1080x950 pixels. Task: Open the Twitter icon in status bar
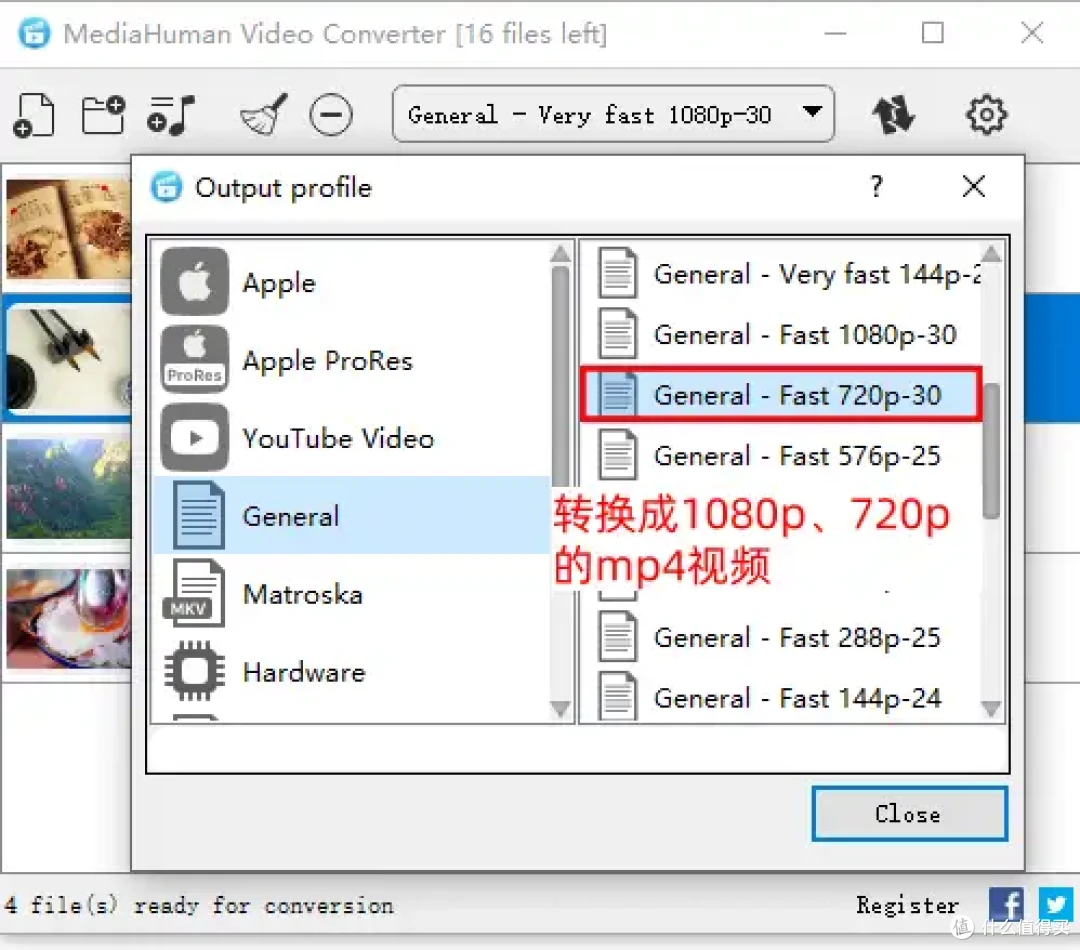click(1056, 904)
